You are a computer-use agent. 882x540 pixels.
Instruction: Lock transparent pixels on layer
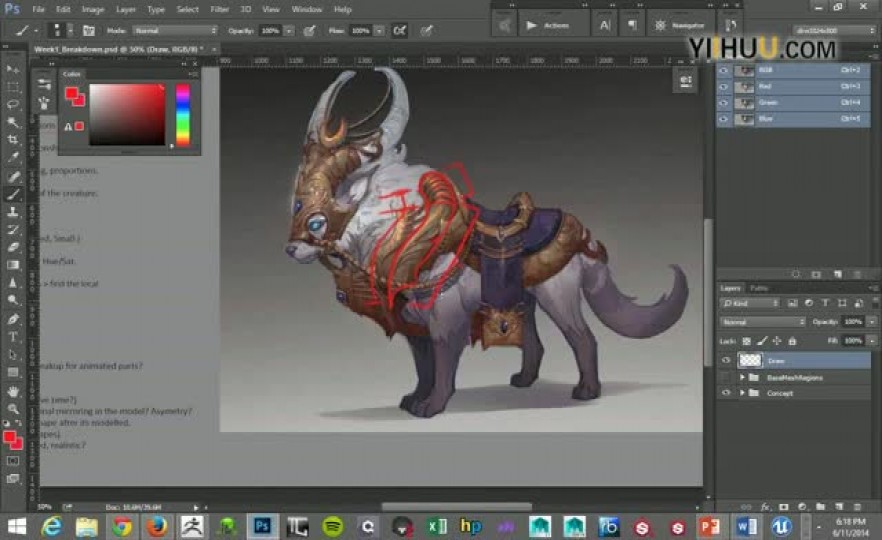coord(746,341)
